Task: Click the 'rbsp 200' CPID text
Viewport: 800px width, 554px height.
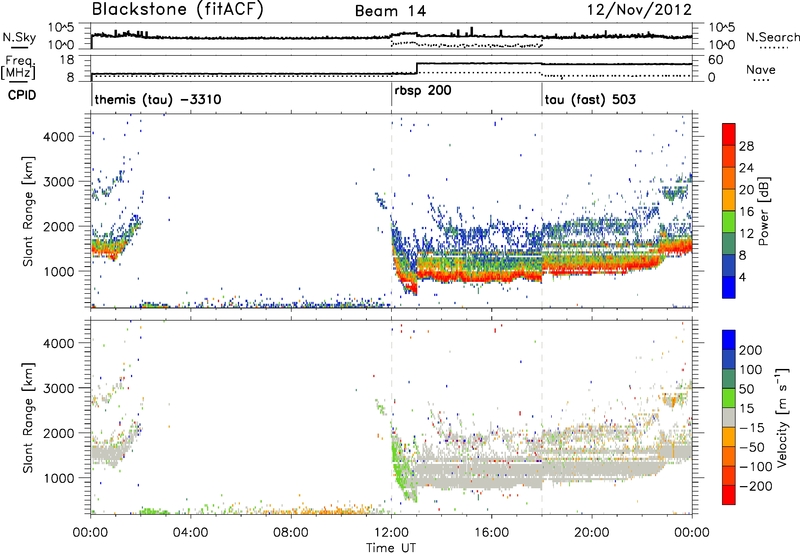Action: click(x=423, y=91)
